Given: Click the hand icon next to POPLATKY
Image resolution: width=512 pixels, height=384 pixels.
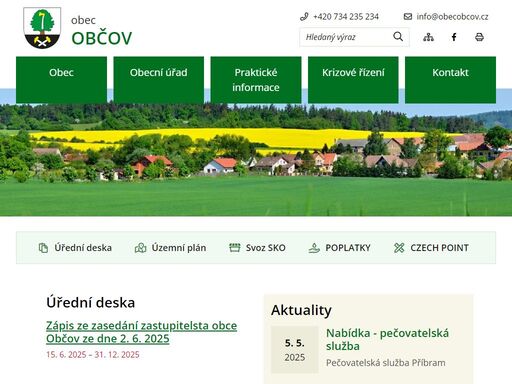Looking at the screenshot, I should 314,248.
